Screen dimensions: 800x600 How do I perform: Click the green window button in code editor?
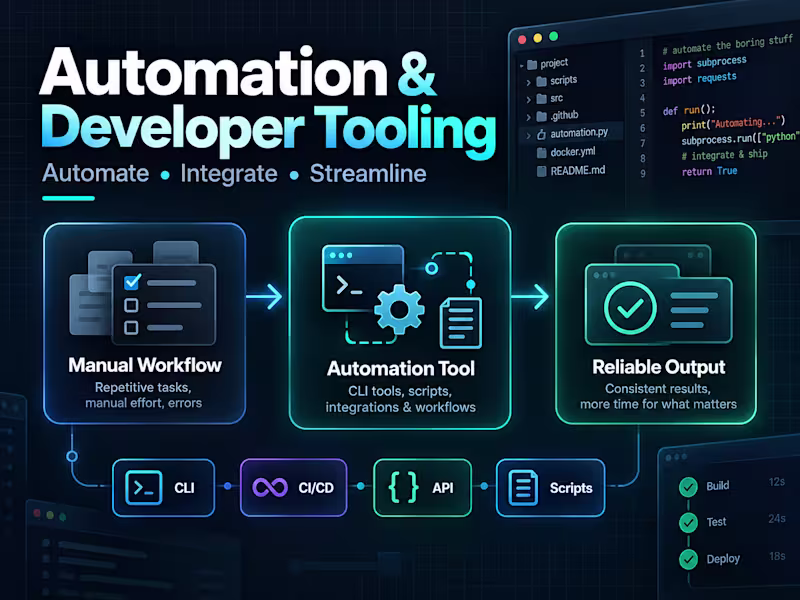pyautogui.click(x=553, y=37)
